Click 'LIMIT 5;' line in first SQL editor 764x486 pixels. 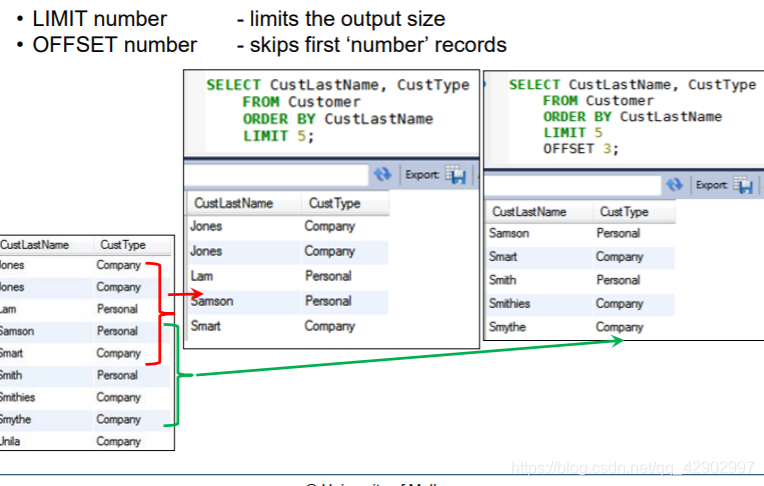click(279, 136)
